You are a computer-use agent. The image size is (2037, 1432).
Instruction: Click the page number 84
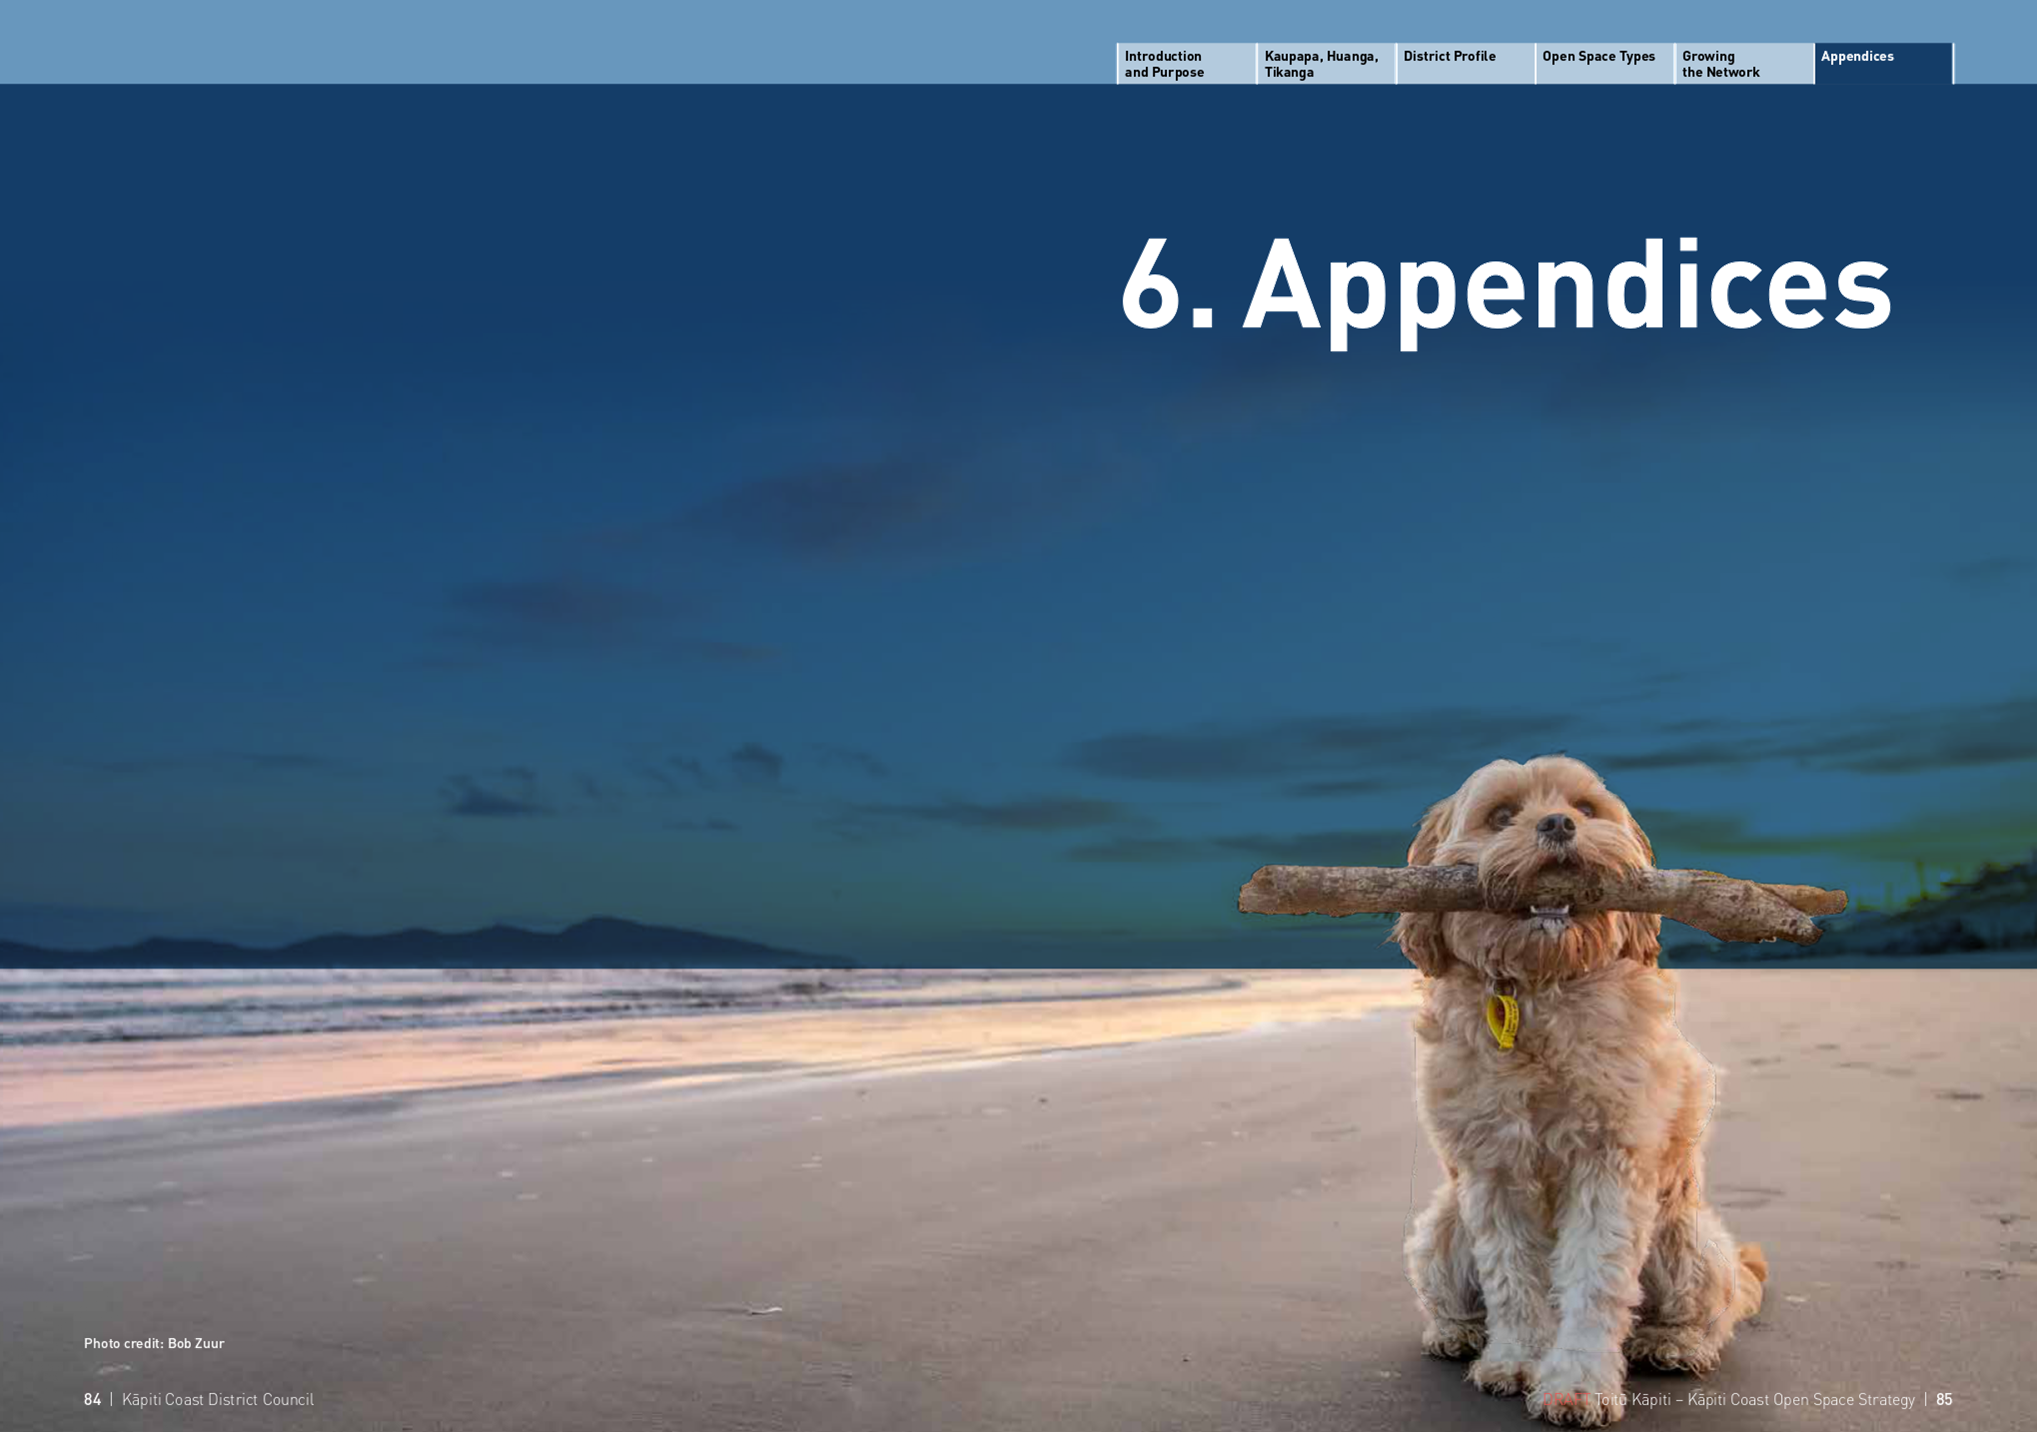[x=92, y=1399]
